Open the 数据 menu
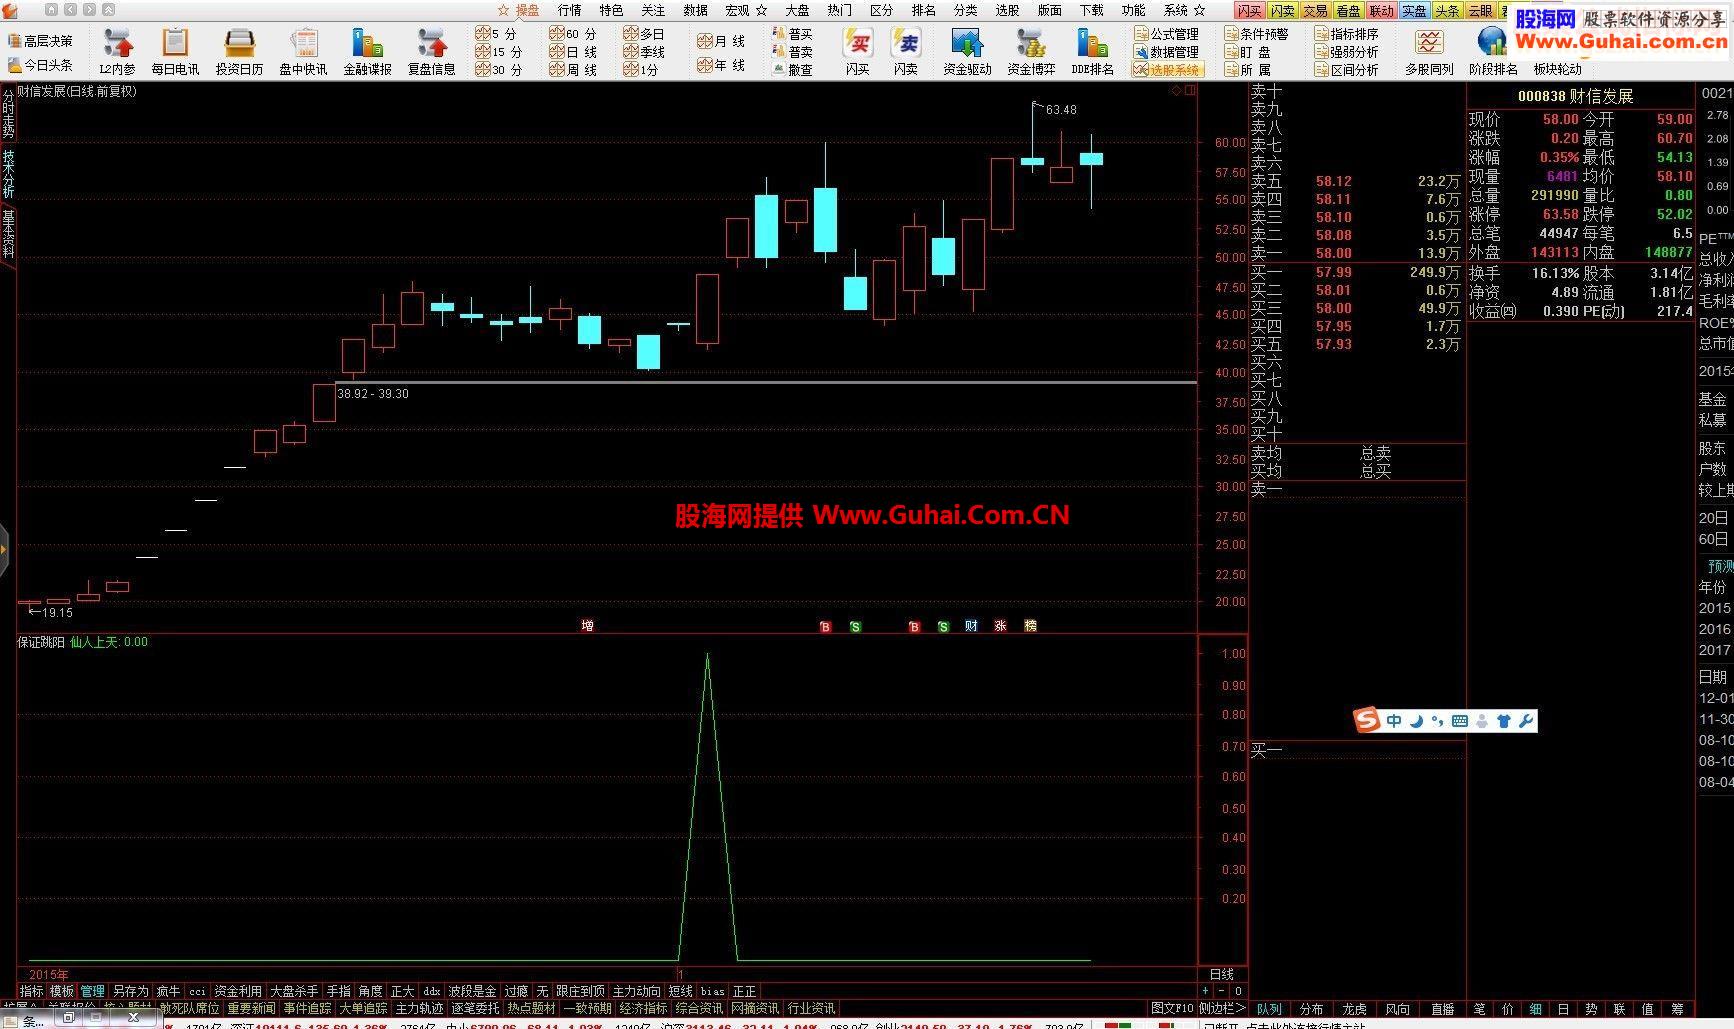The height and width of the screenshot is (1029, 1734). 695,10
